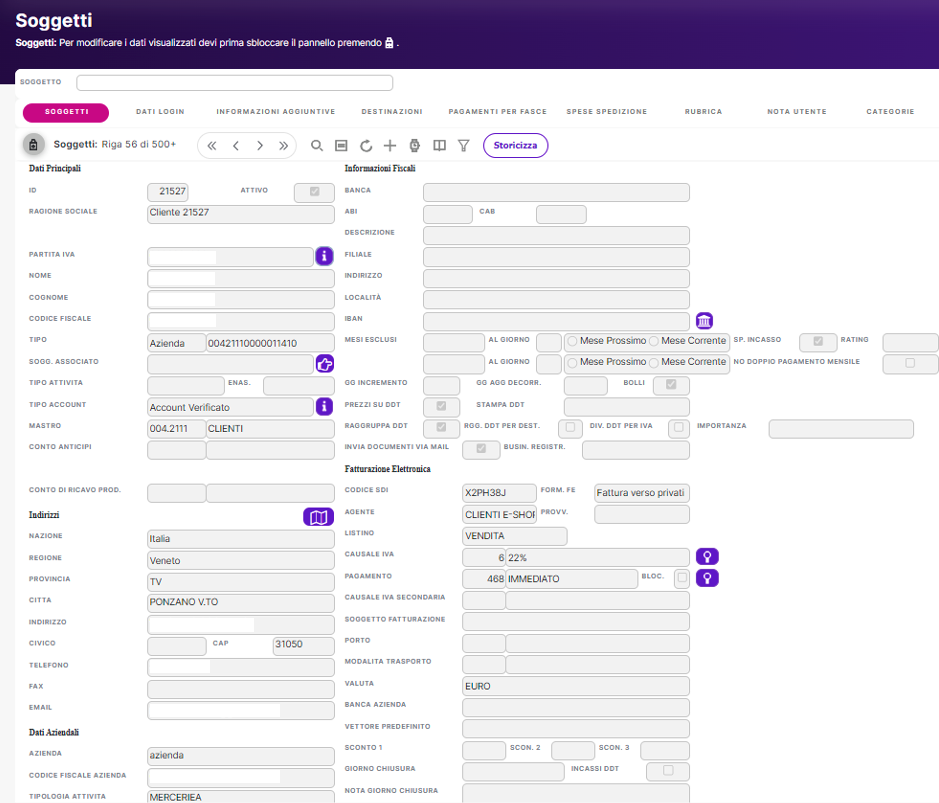Click the Banca input field
The height and width of the screenshot is (803, 939).
point(556,192)
